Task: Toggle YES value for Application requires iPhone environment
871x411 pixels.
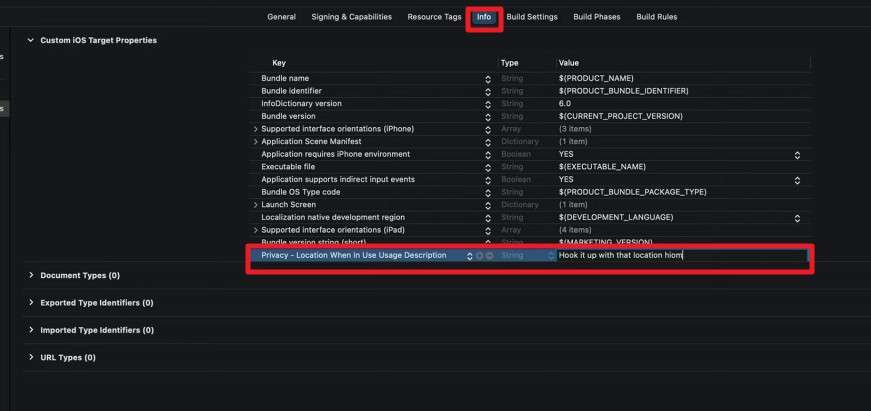Action: pos(797,155)
